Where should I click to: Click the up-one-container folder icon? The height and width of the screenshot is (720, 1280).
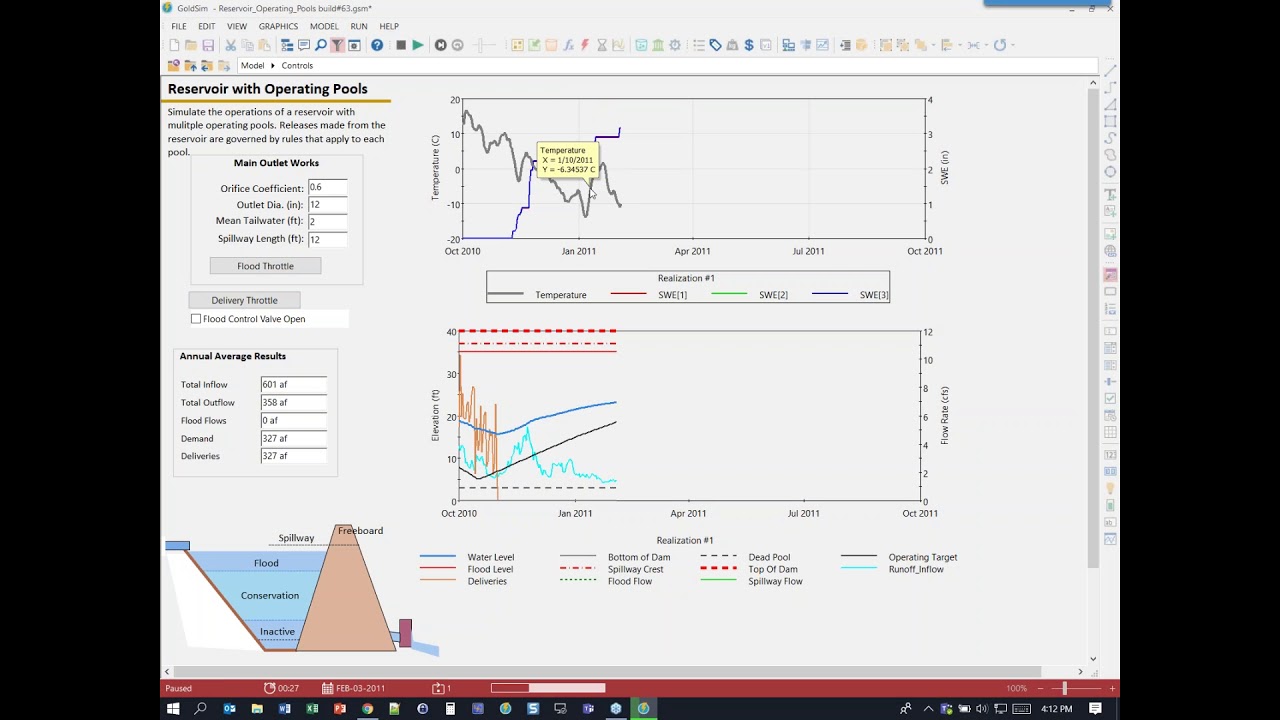(x=191, y=65)
